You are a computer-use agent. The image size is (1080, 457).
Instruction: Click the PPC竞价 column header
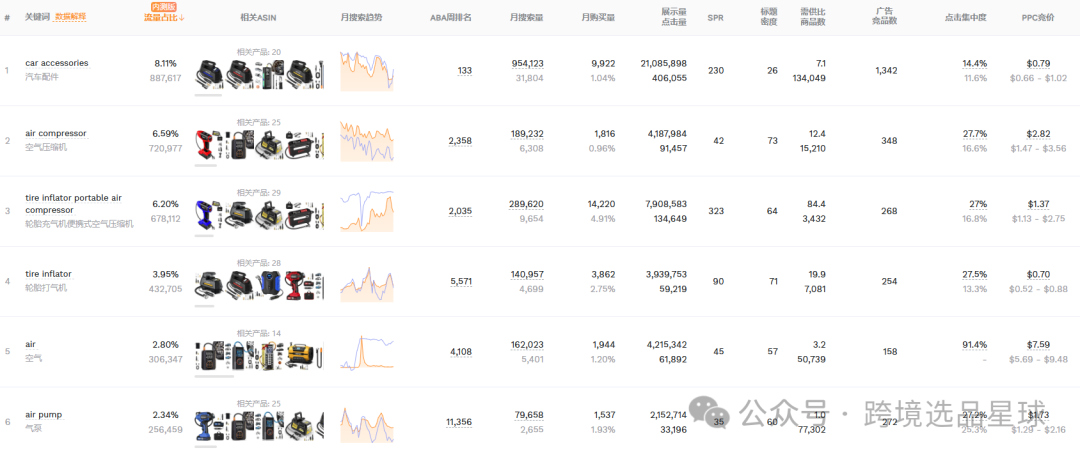point(1038,18)
